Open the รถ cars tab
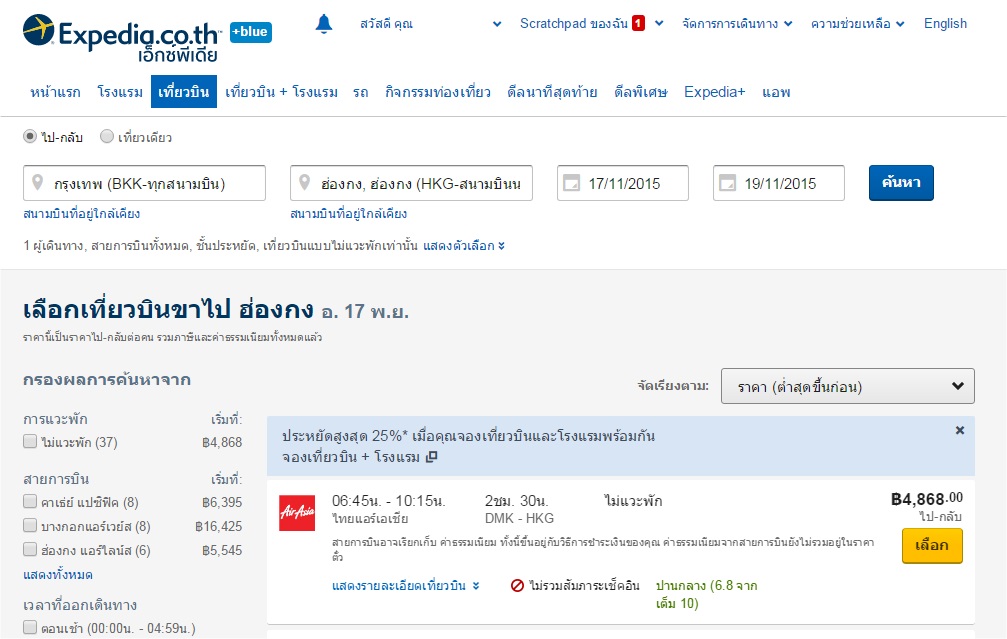 click(361, 92)
